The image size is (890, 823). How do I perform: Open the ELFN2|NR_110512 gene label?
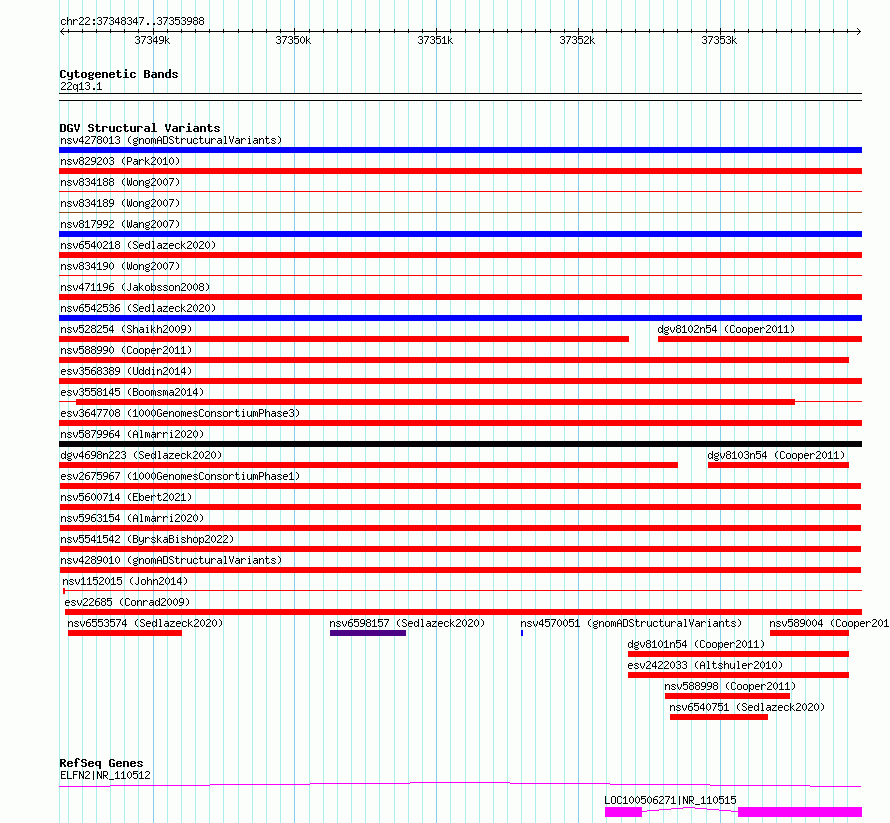105,775
